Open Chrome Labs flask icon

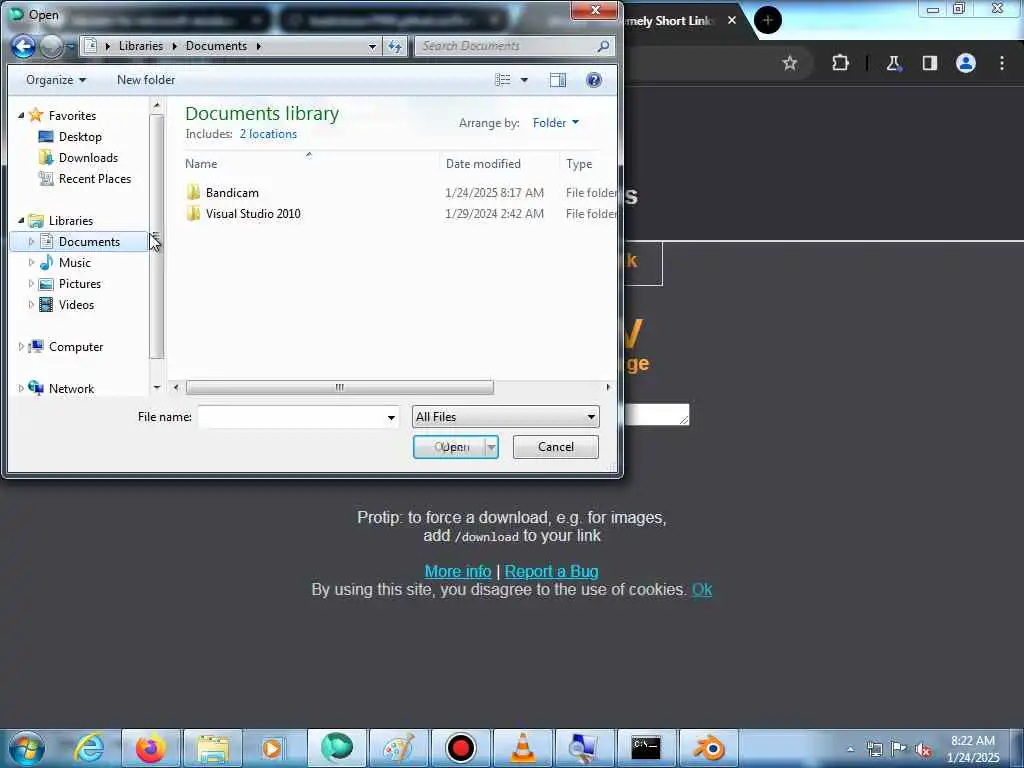point(893,63)
